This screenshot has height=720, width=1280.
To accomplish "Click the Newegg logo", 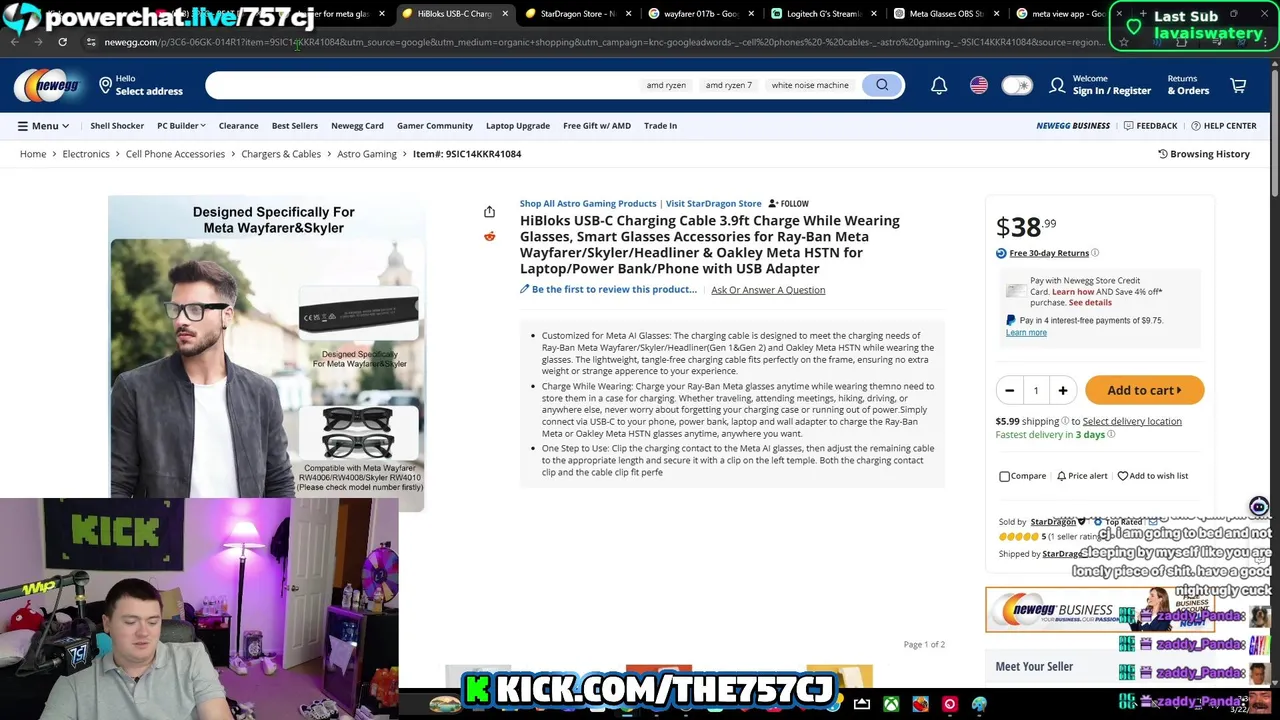I will 48,85.
